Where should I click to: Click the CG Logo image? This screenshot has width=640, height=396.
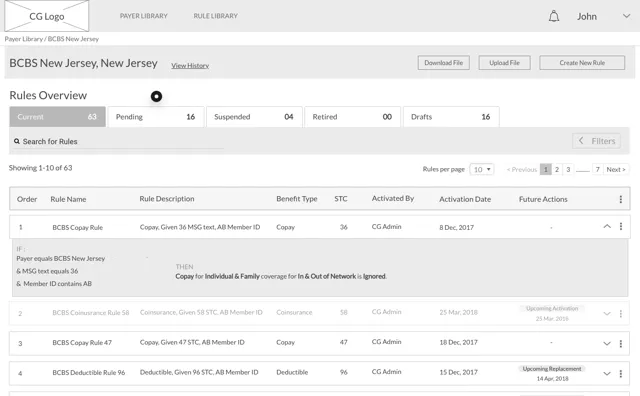point(47,16)
